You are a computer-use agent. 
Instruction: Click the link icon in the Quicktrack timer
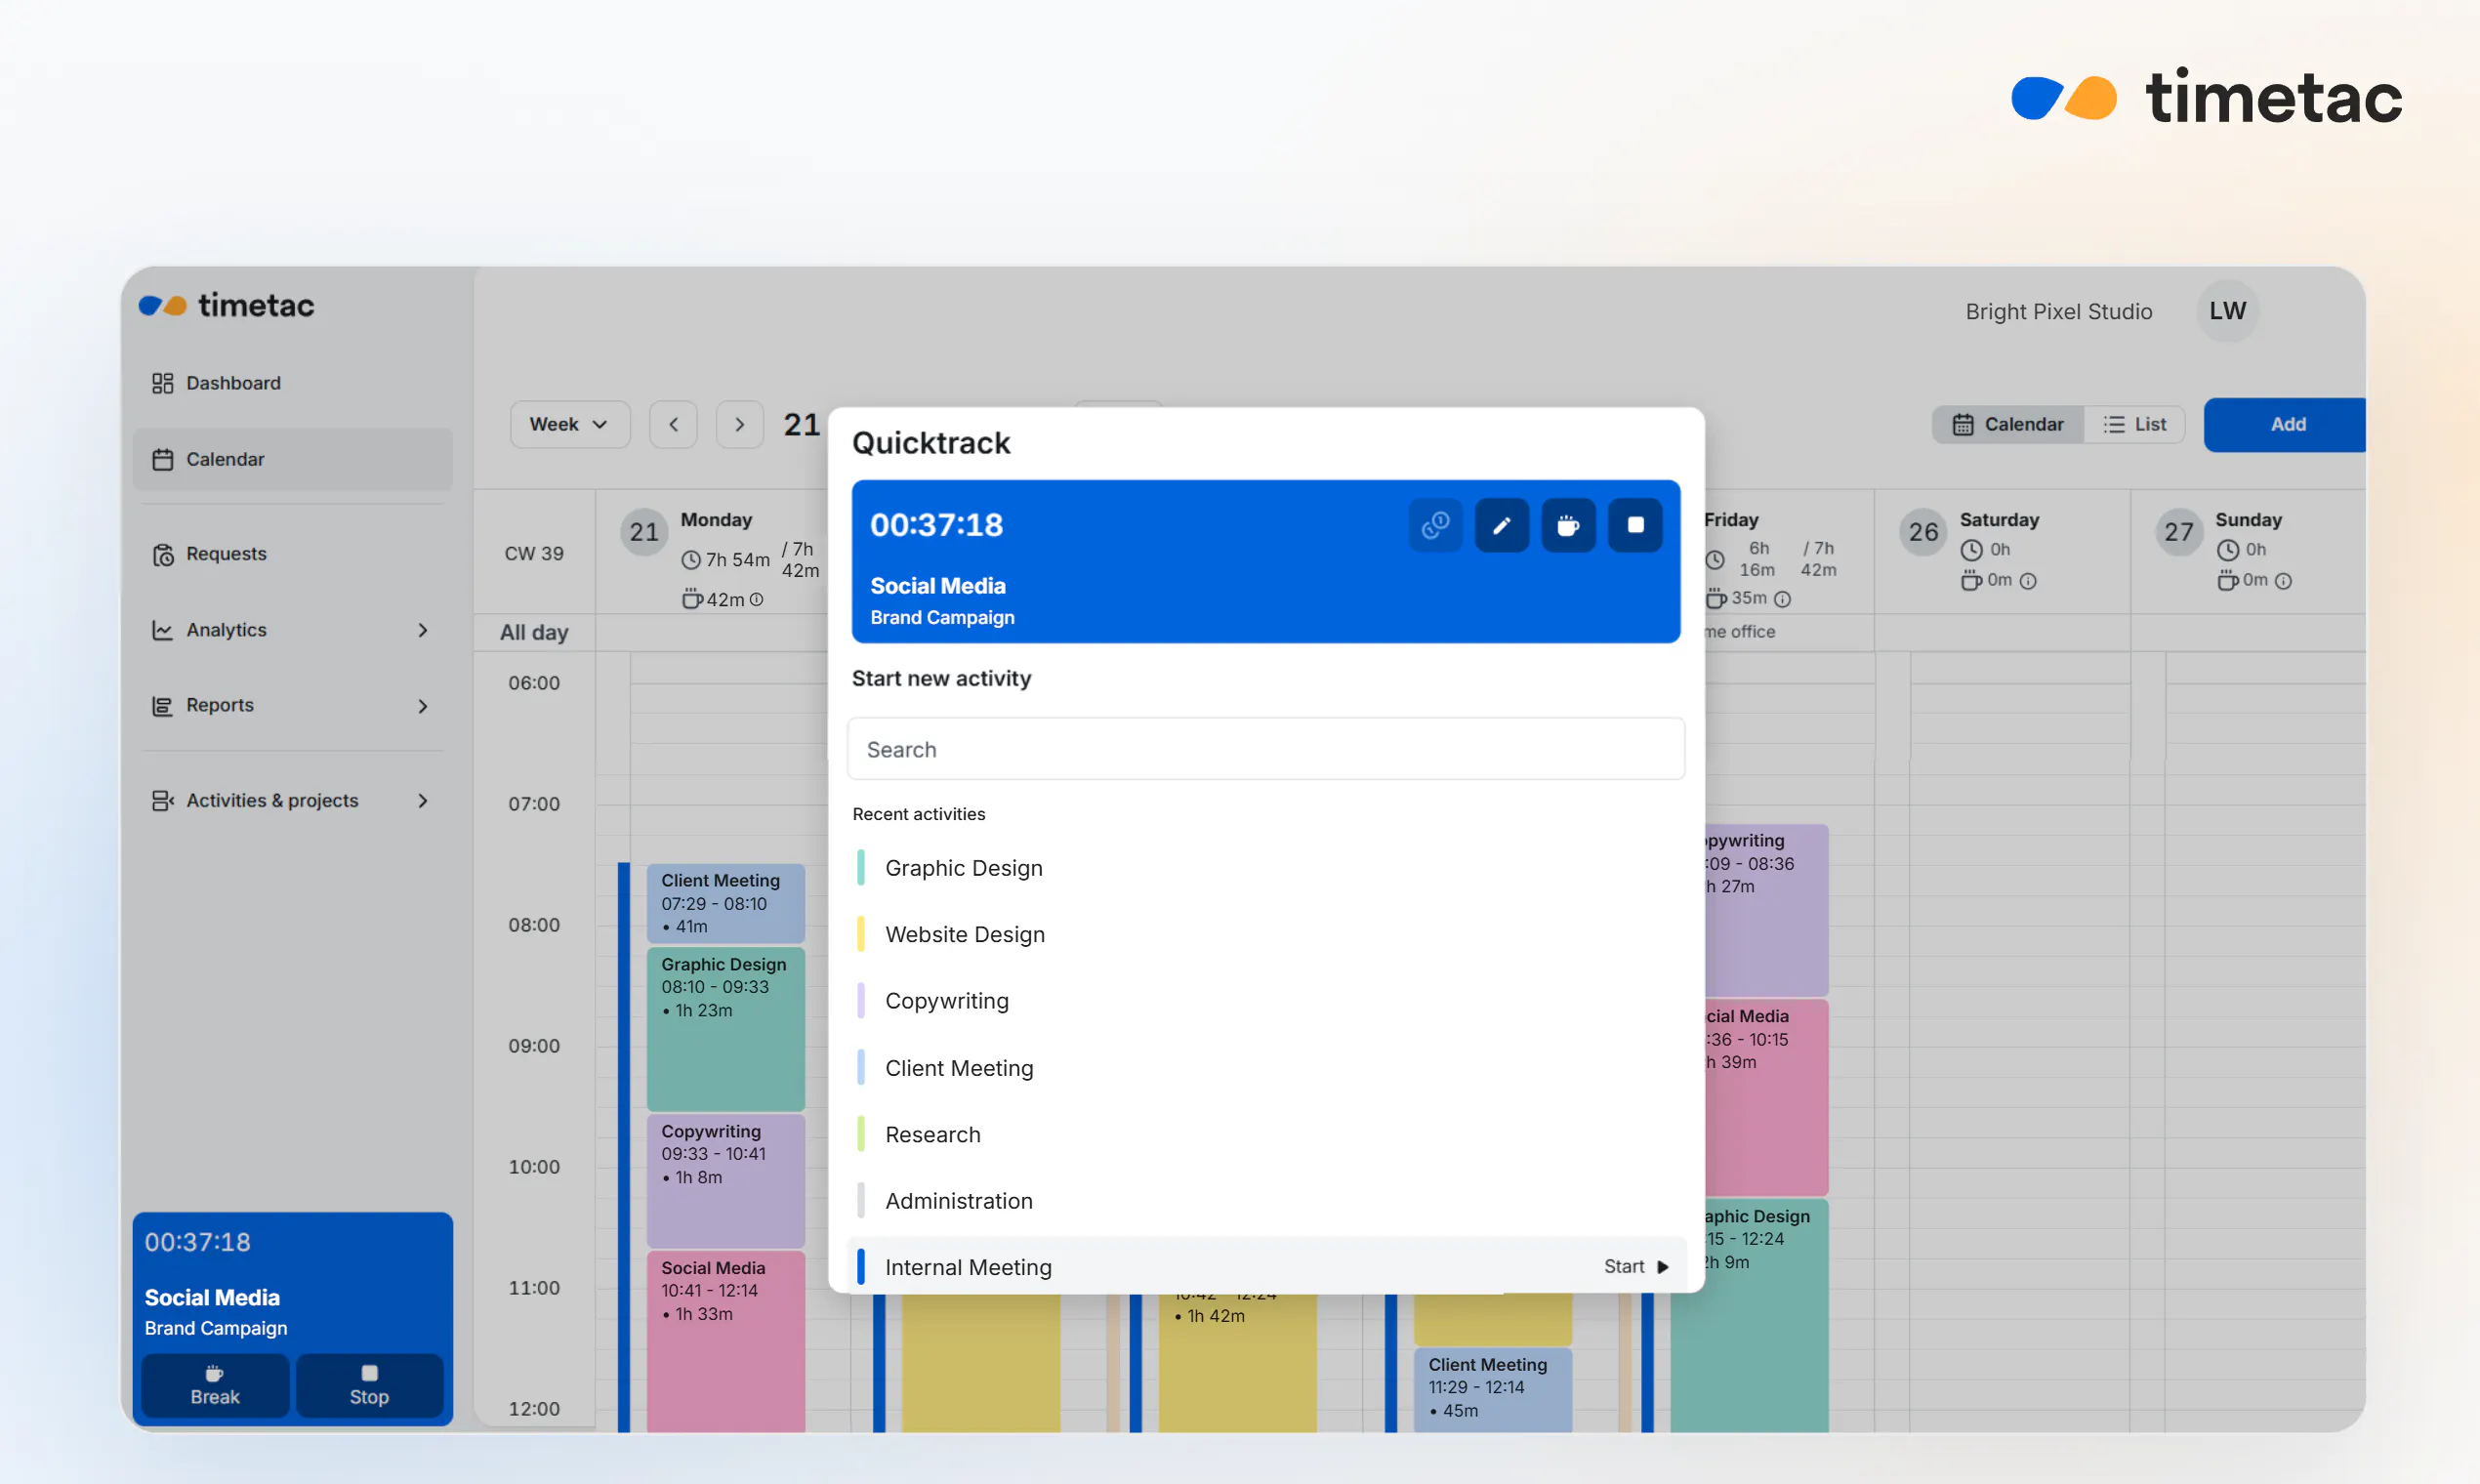[1435, 525]
